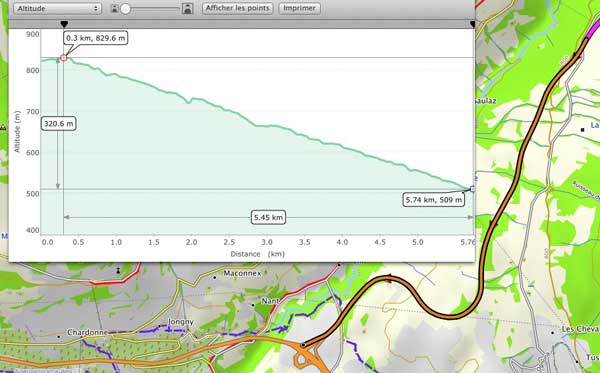
Task: Select the red start point marker on the elevation curve
Action: point(64,58)
